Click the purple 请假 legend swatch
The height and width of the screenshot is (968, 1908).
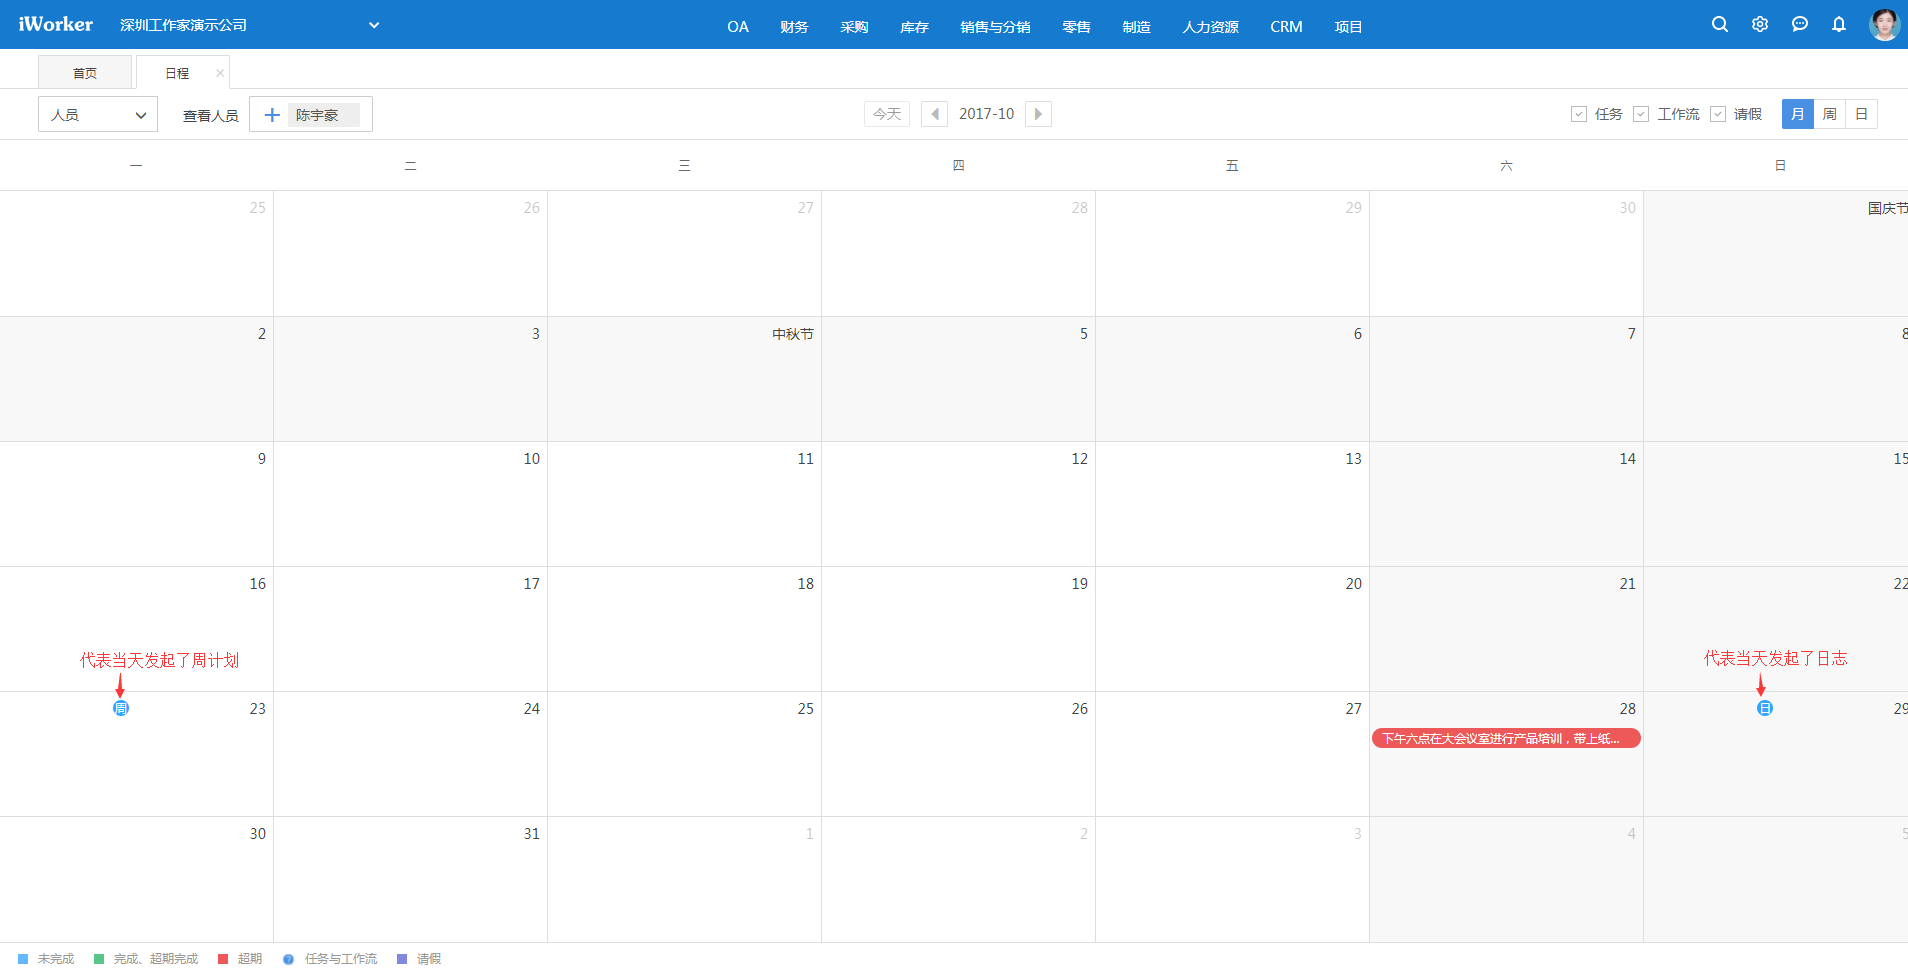[402, 959]
